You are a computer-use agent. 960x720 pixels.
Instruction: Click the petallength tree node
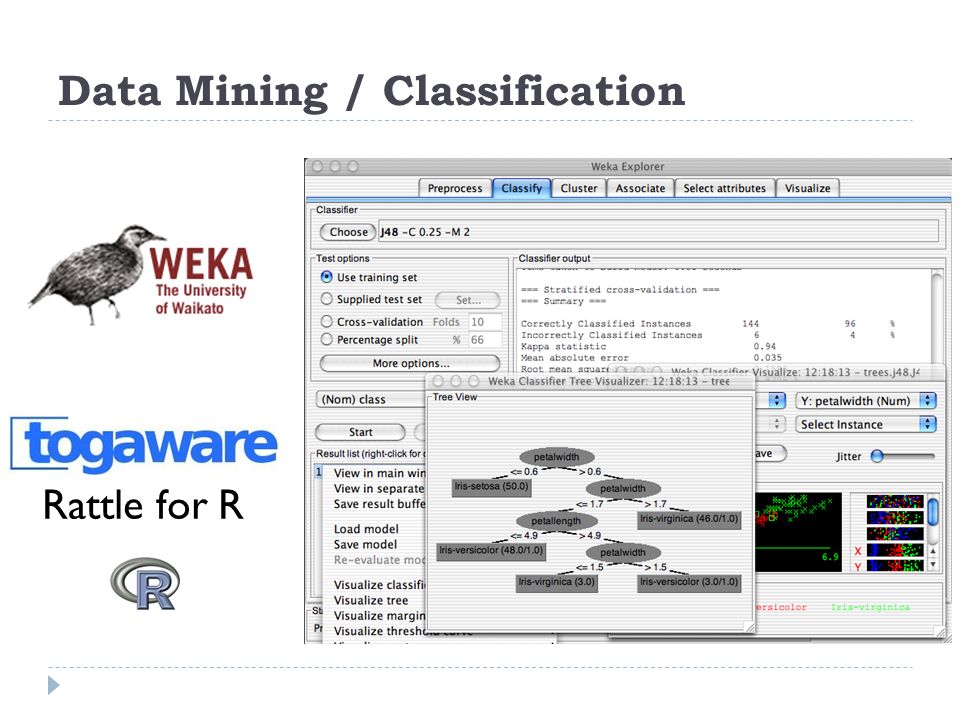tap(556, 520)
